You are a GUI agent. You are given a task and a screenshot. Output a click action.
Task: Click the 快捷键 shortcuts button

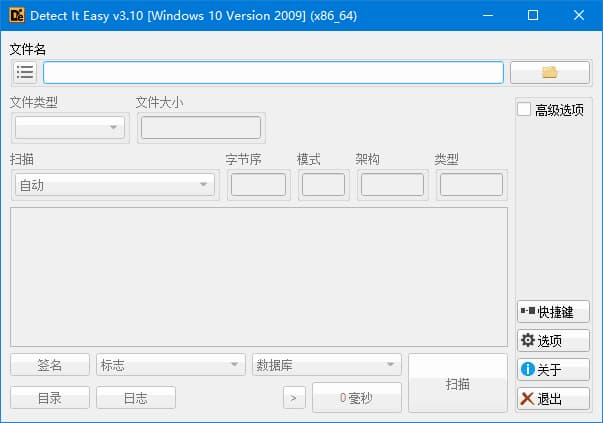[553, 312]
